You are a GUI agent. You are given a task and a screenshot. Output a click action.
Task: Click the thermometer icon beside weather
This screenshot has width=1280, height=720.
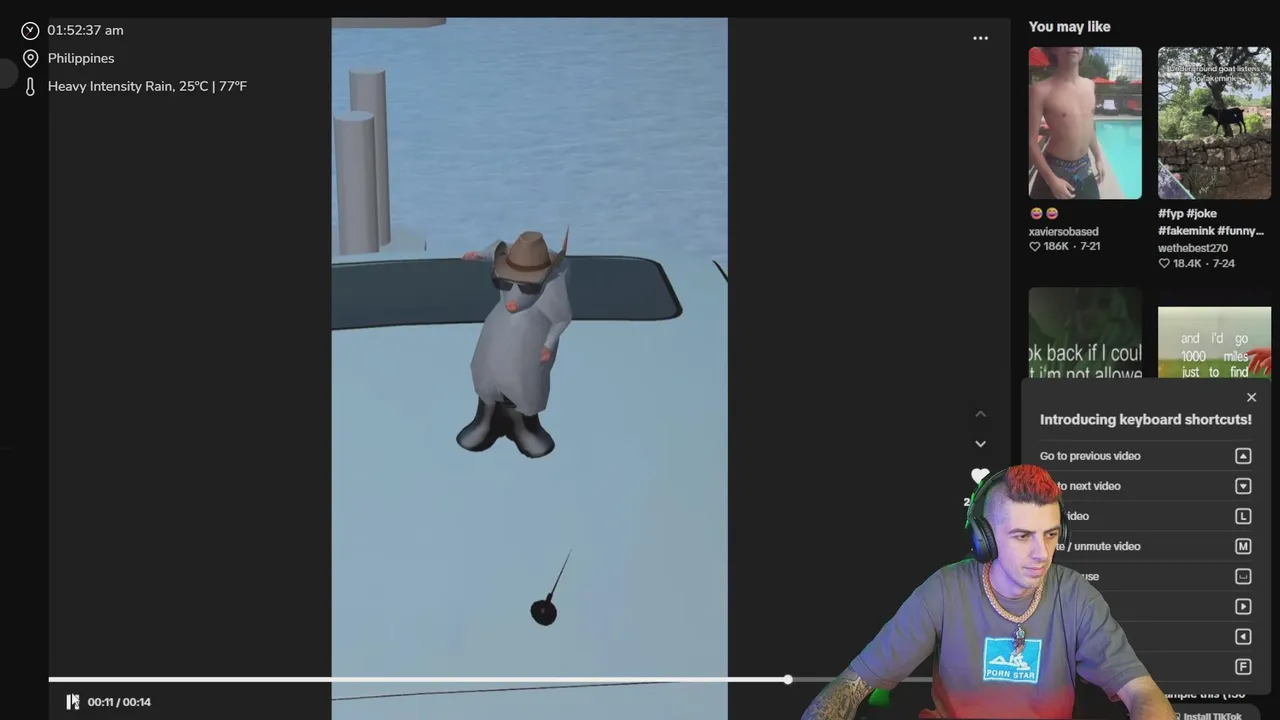30,87
